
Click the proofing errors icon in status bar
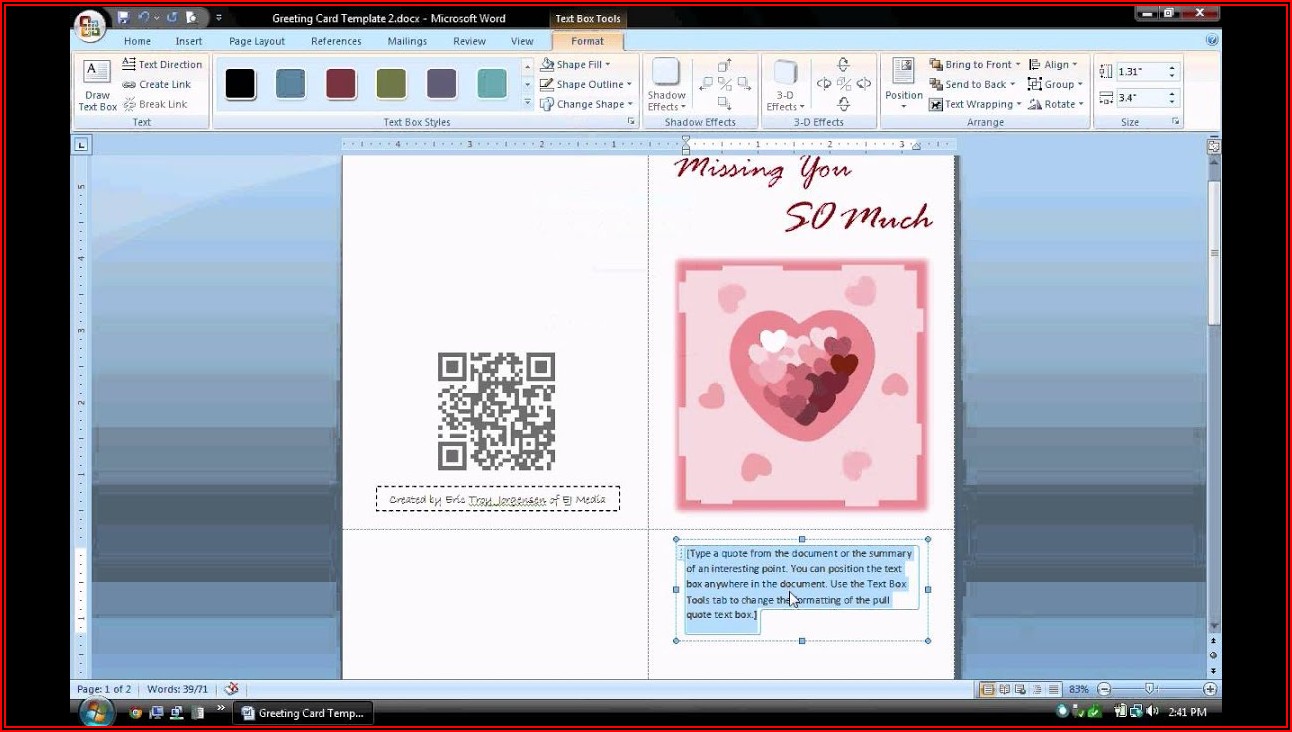[232, 689]
